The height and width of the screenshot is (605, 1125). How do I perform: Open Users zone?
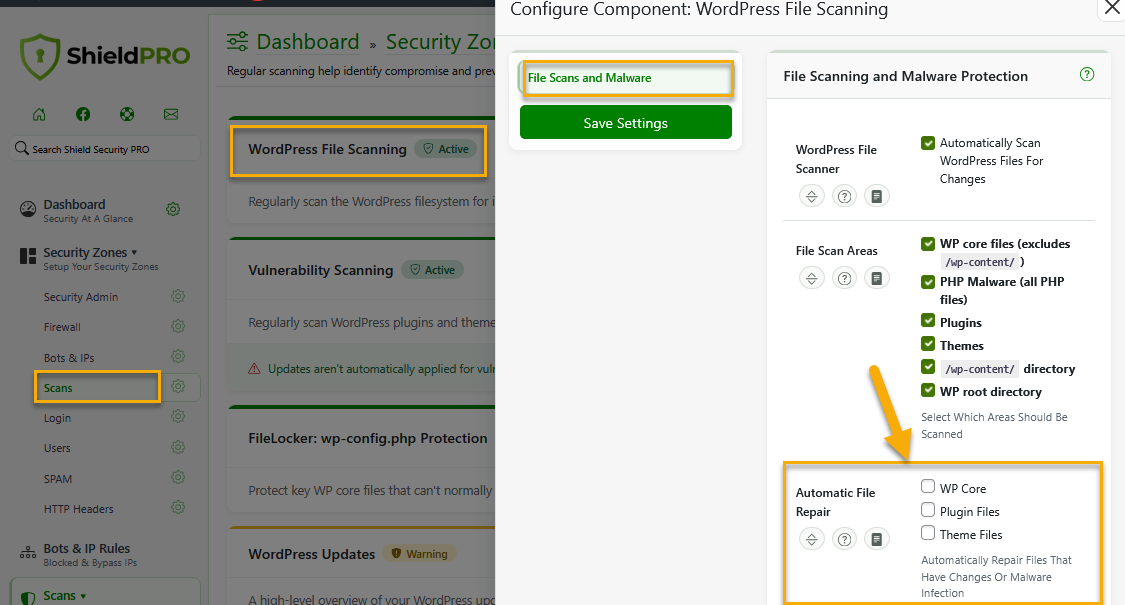[x=57, y=449]
